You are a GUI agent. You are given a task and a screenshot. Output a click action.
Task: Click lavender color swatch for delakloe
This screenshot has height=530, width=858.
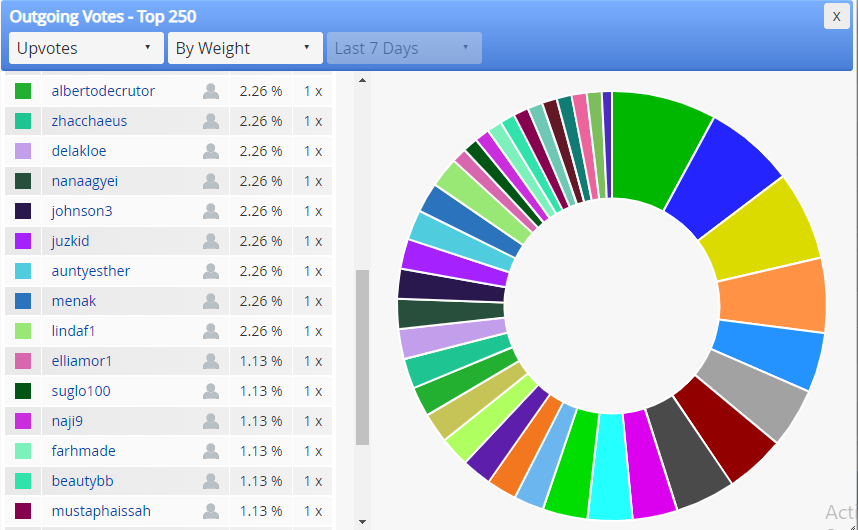[23, 151]
